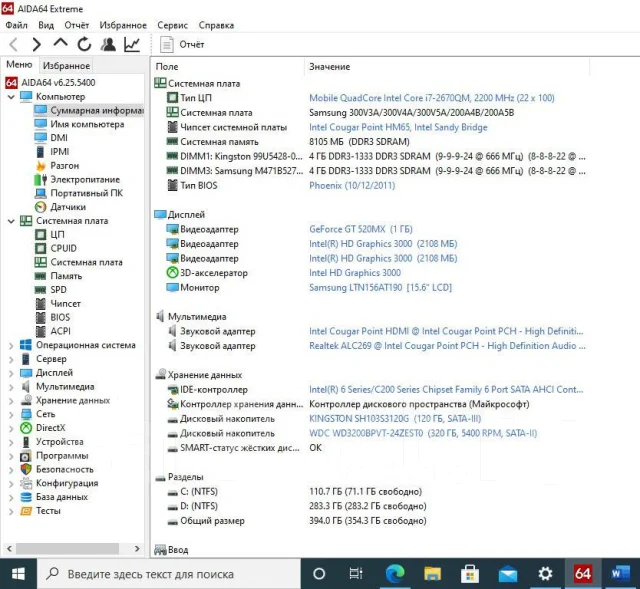Click the CPUID icon in tree

(x=40, y=249)
